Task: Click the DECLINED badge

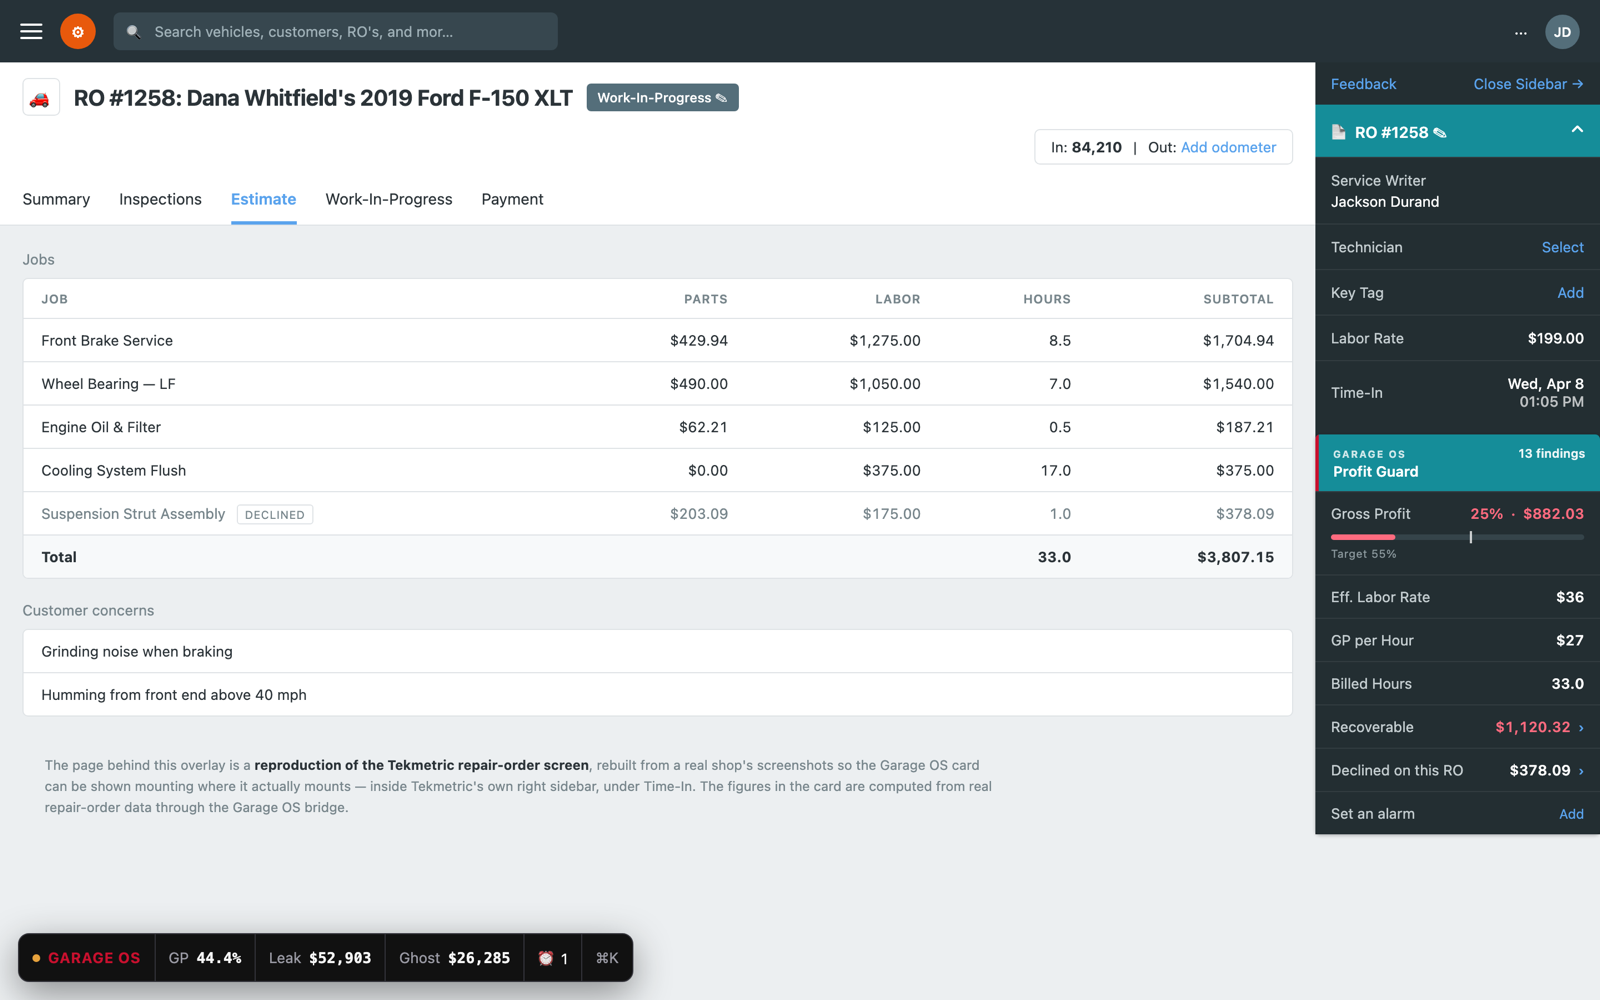Action: [275, 515]
